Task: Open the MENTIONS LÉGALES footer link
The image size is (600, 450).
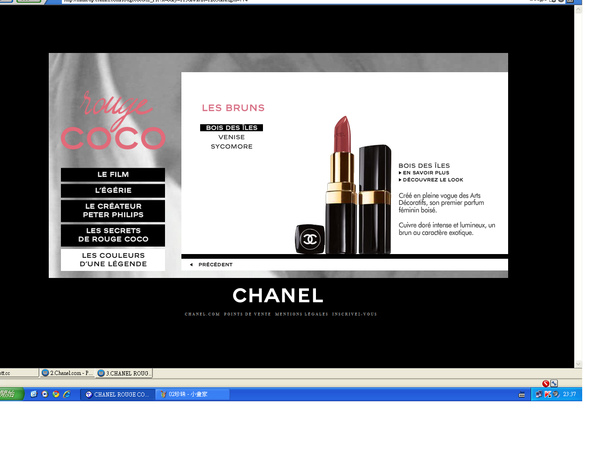Action: tap(302, 314)
